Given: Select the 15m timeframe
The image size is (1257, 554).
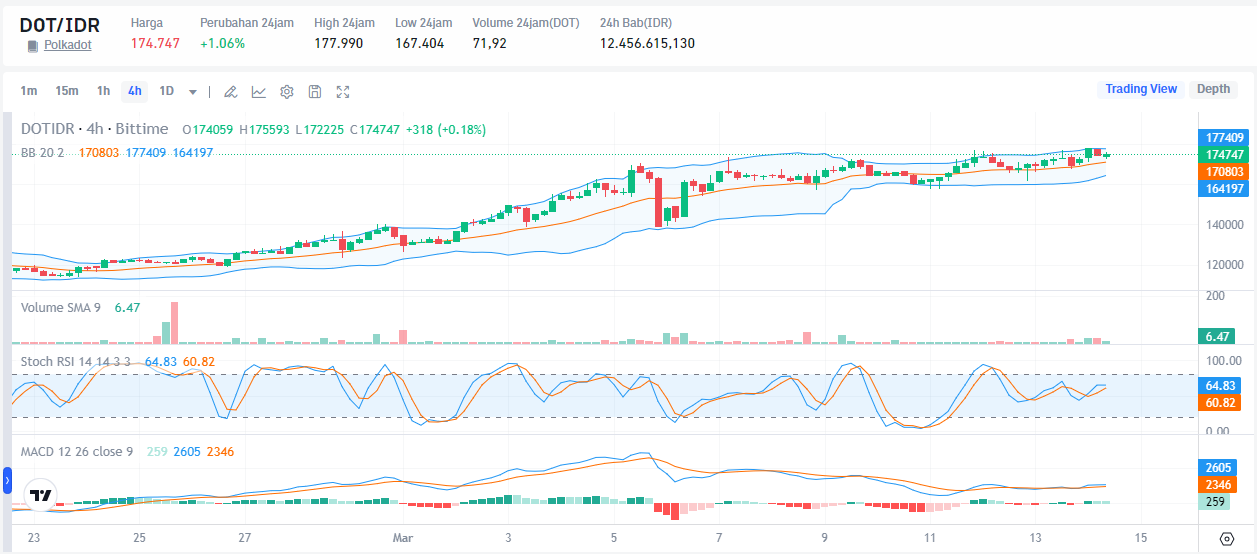Looking at the screenshot, I should coord(67,91).
